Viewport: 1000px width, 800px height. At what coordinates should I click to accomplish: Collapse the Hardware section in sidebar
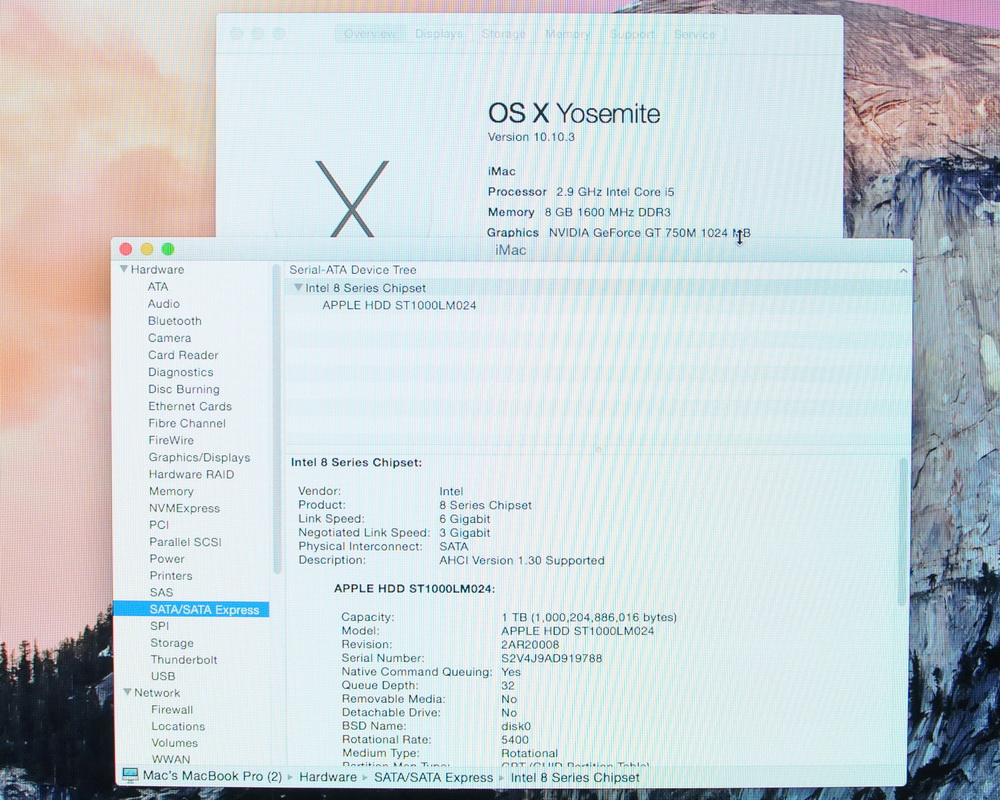click(x=124, y=269)
